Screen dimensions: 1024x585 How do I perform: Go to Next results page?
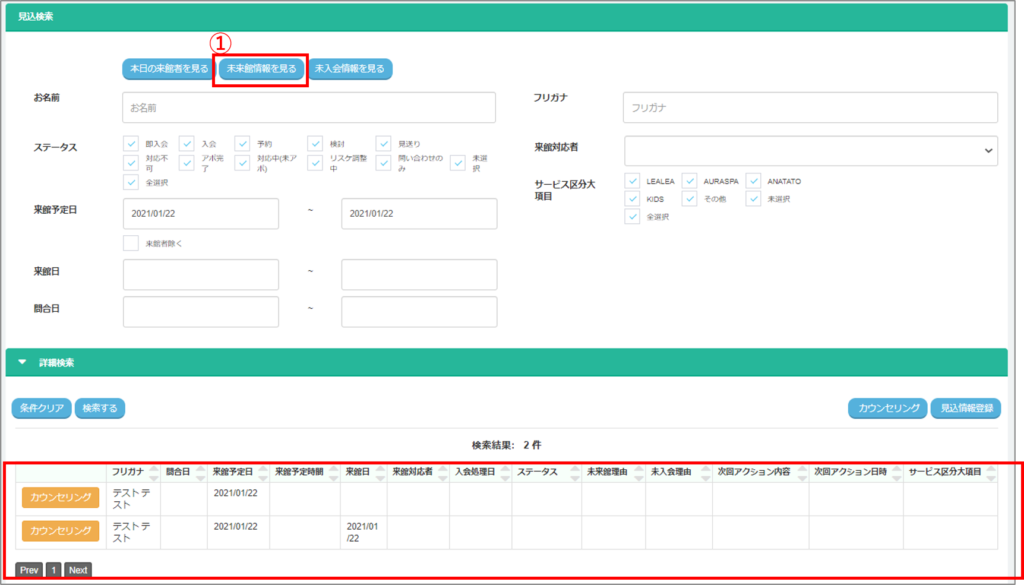pyautogui.click(x=78, y=570)
